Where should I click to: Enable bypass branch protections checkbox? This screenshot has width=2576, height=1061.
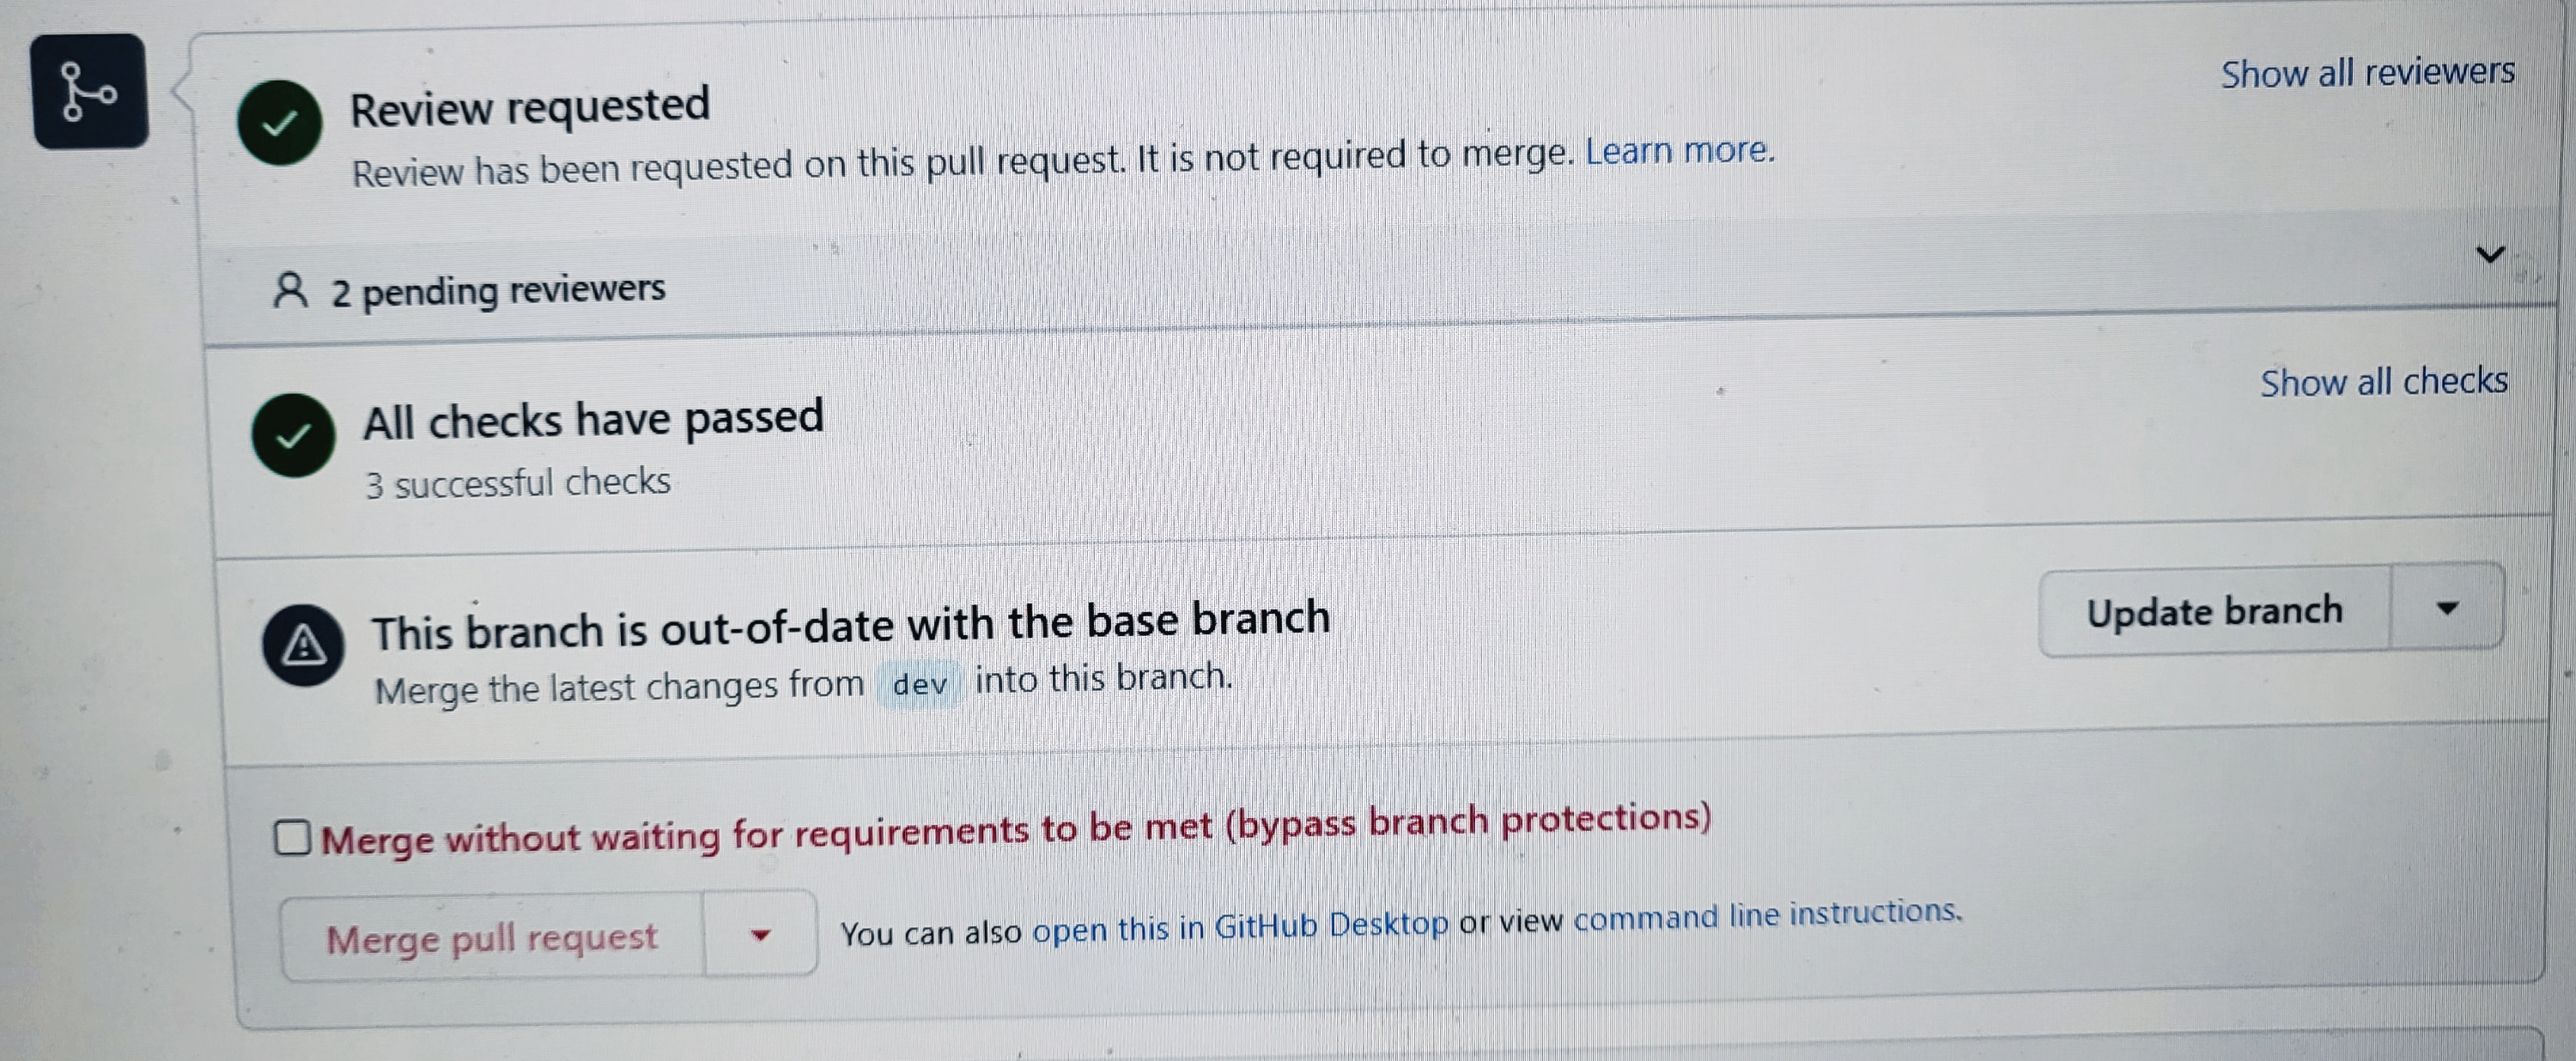point(292,837)
